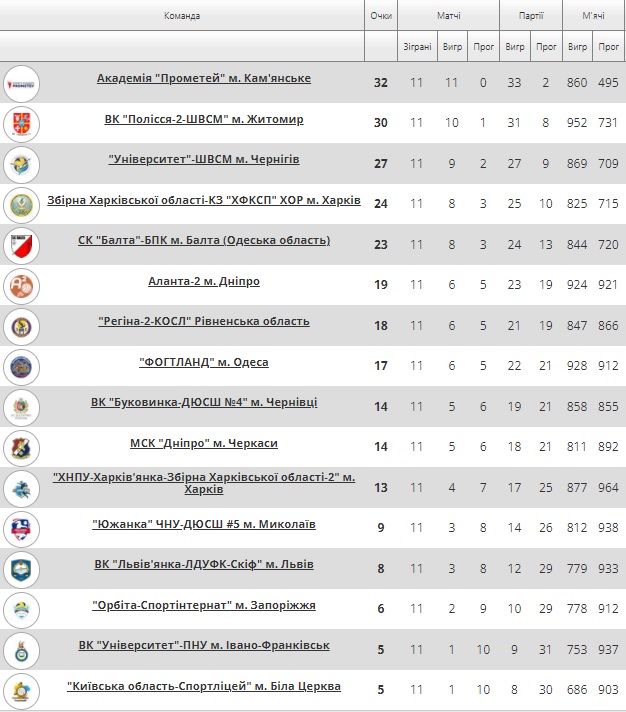Click the Академія "Прометей" team logo
Image resolution: width=626 pixels, height=712 pixels.
(x=21, y=84)
